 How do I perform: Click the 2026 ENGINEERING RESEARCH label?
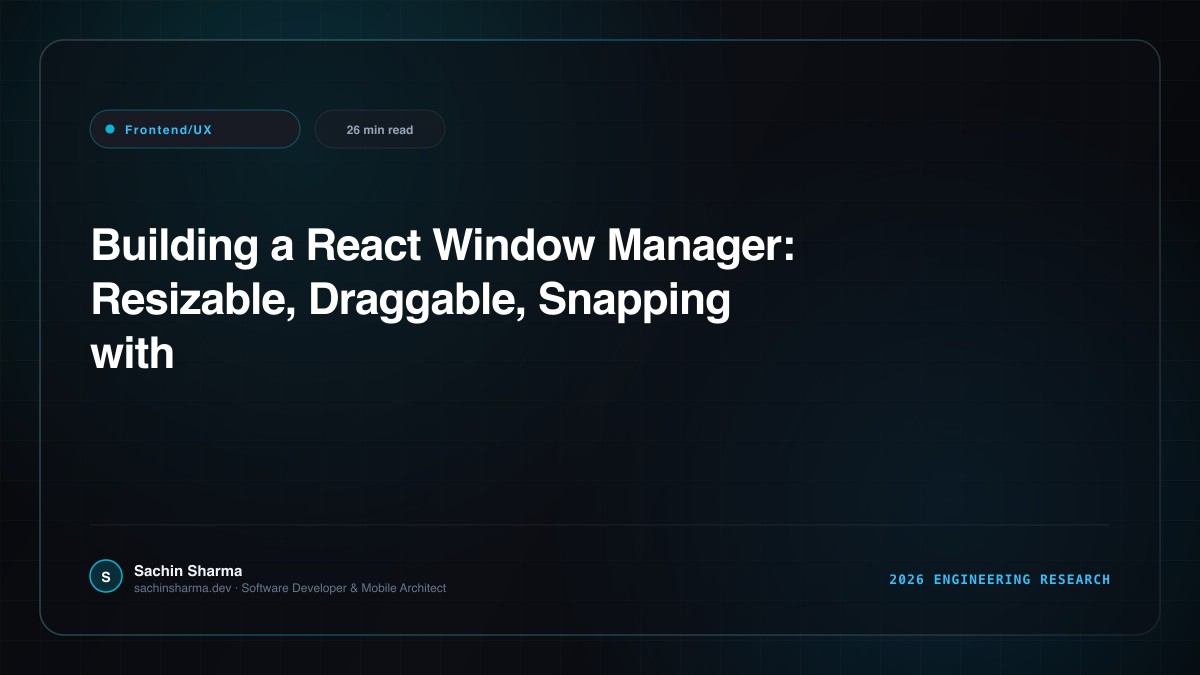pos(1000,579)
